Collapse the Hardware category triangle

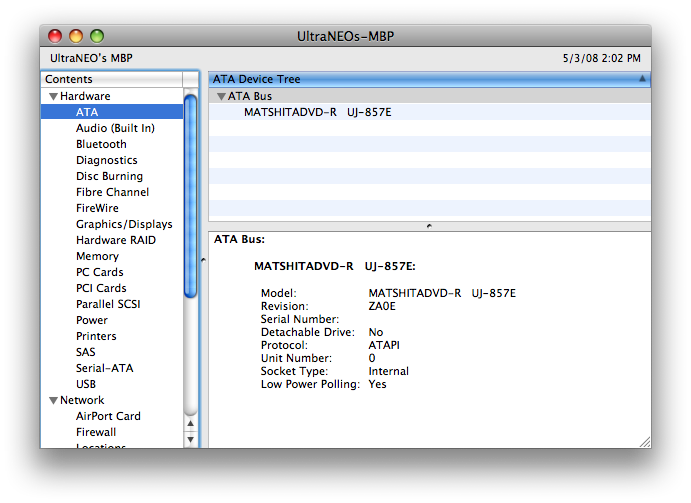pyautogui.click(x=53, y=96)
